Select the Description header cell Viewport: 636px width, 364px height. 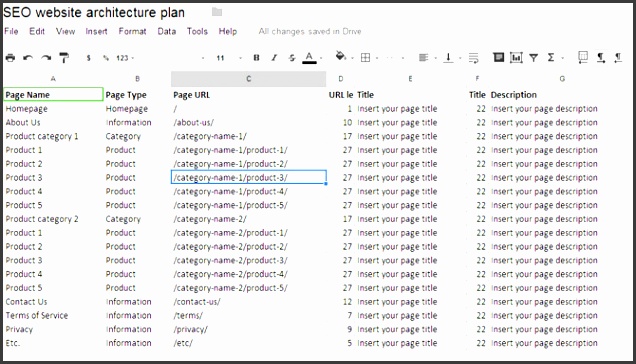(561, 95)
